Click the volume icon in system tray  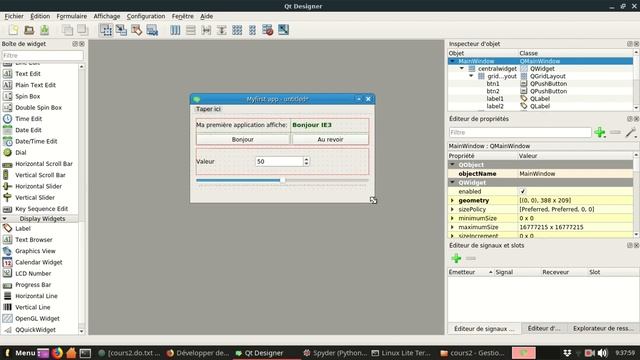pyautogui.click(x=602, y=353)
